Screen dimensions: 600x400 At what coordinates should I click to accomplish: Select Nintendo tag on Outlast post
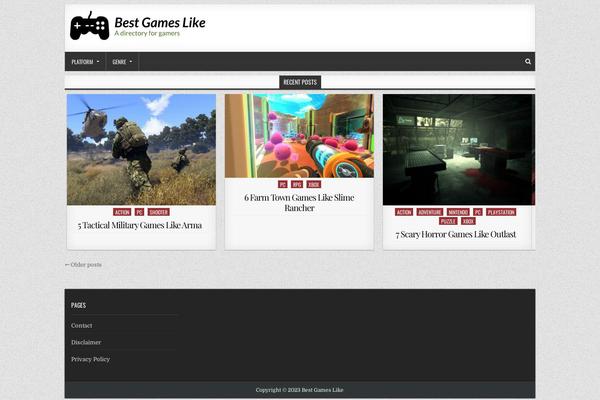point(458,212)
